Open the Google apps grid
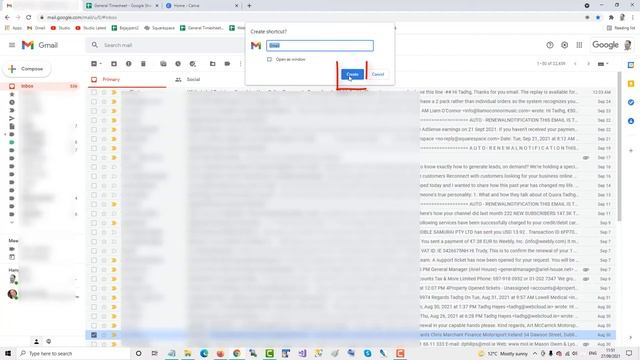Screen dimensions: 640x360 click(579, 45)
